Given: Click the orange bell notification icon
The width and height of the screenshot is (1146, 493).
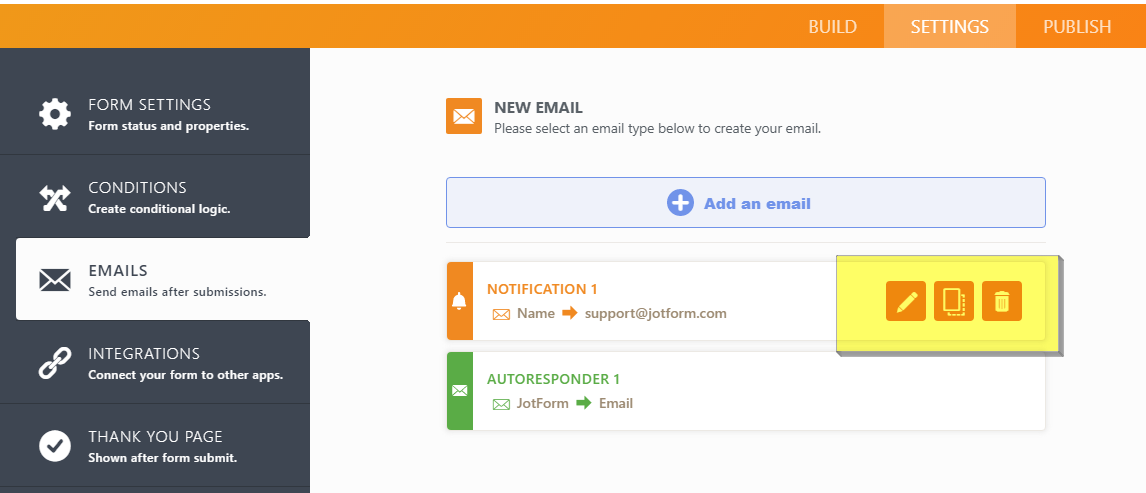Looking at the screenshot, I should [459, 301].
